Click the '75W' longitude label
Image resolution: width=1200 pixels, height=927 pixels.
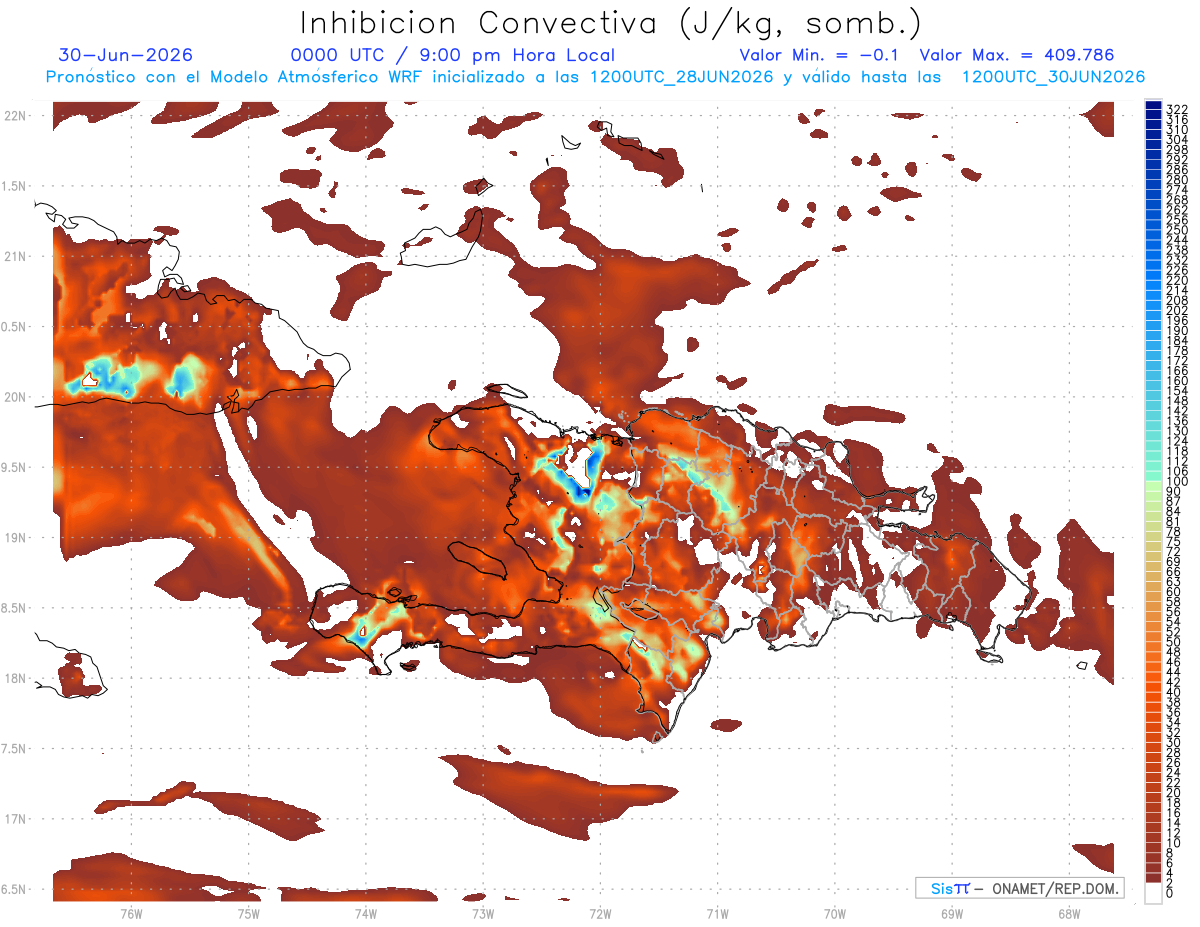(x=248, y=913)
